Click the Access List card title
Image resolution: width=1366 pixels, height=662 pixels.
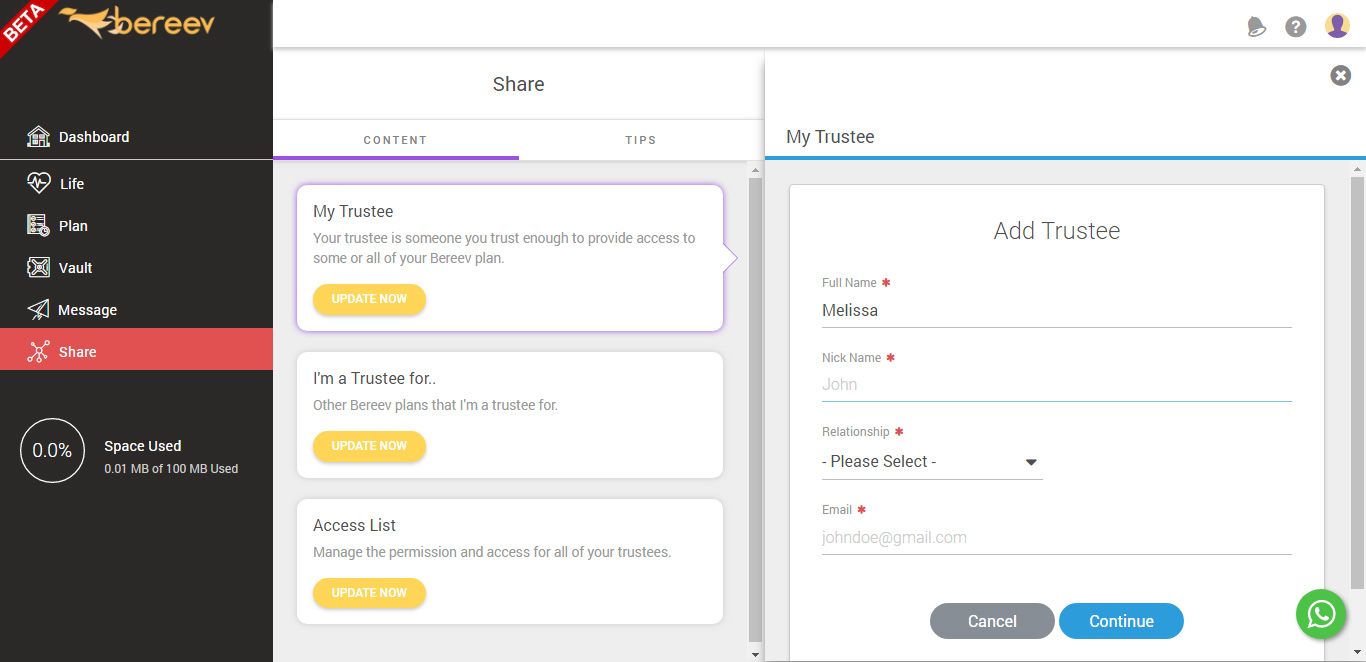354,526
